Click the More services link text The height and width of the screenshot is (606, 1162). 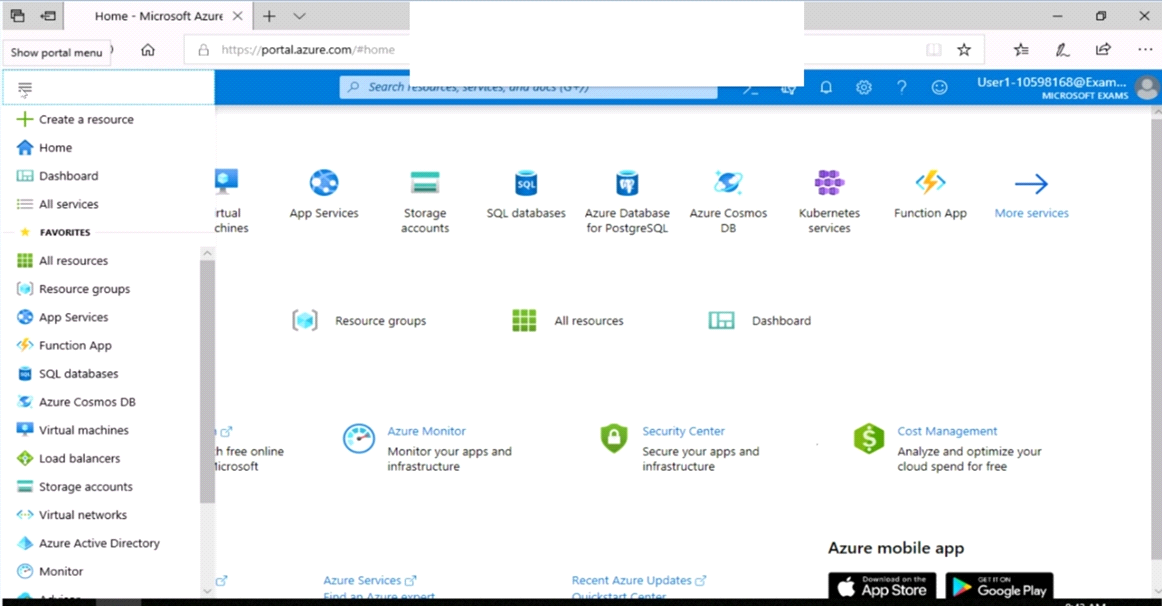(x=1032, y=213)
